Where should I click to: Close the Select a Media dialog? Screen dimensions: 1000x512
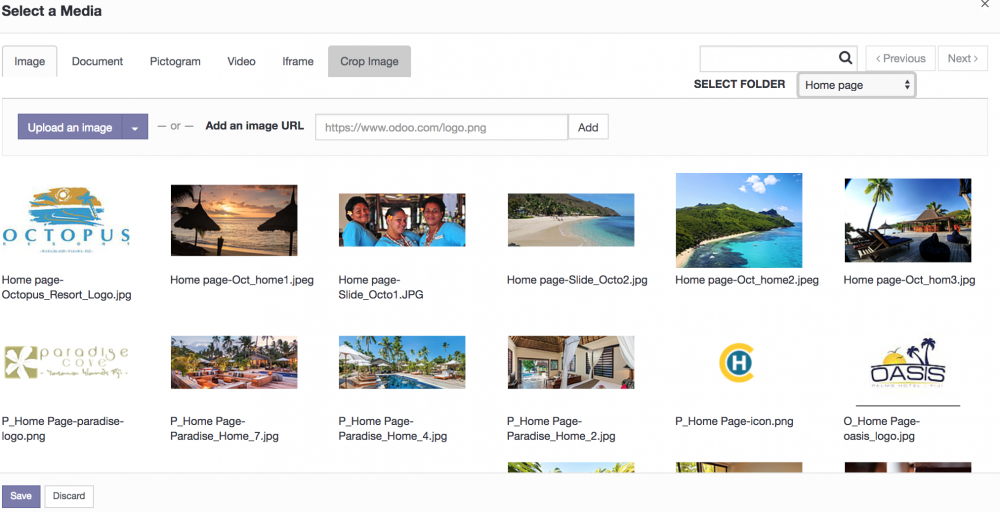[x=985, y=4]
